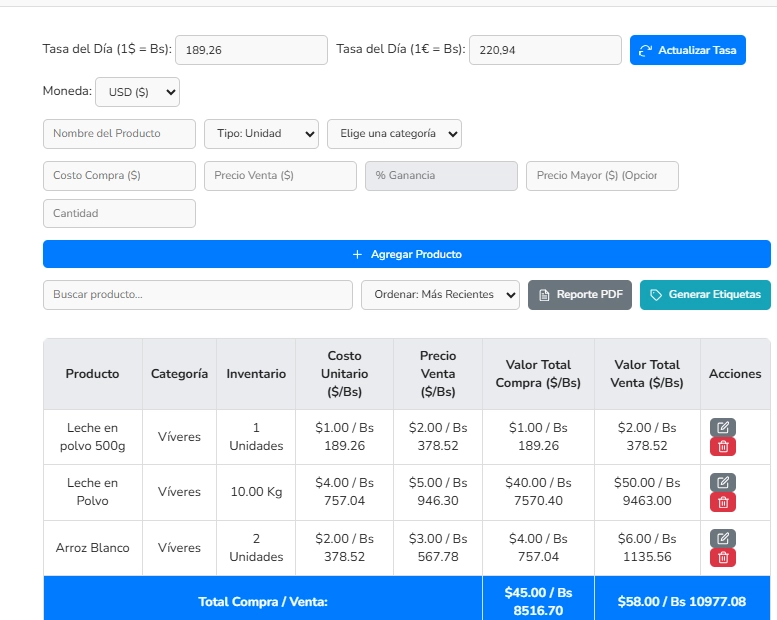Screen dimensions: 777x620
Task: Click Actualizar Tasa refresh button
Action: pos(687,50)
